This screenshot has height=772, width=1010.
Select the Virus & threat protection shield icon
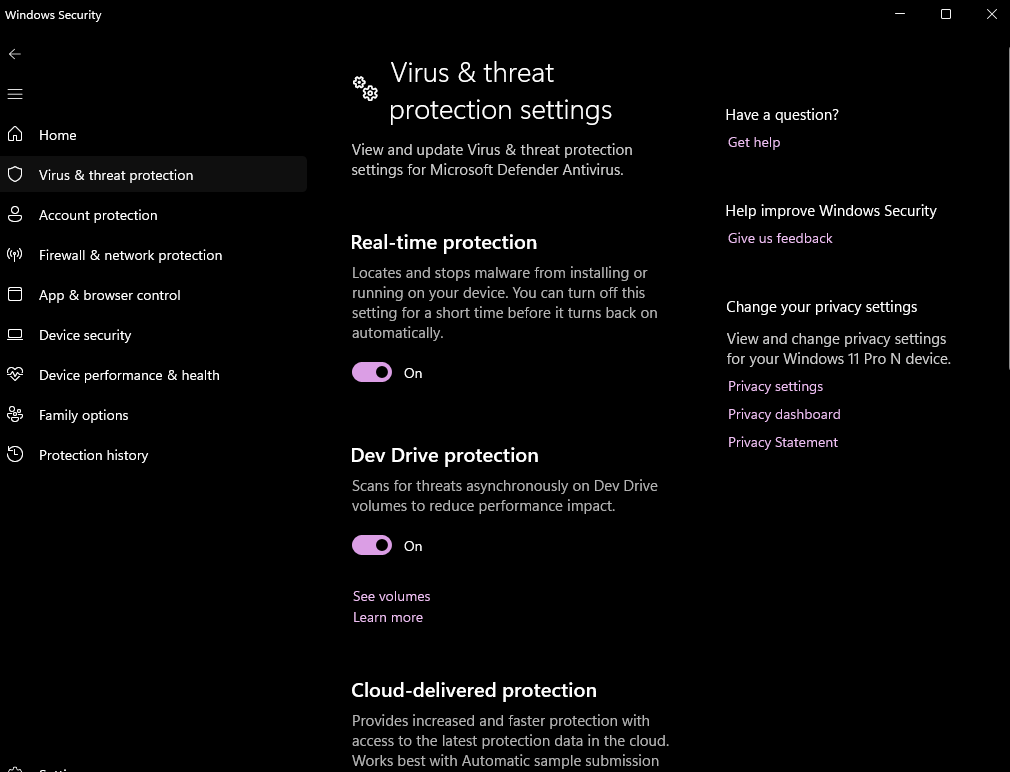[15, 175]
